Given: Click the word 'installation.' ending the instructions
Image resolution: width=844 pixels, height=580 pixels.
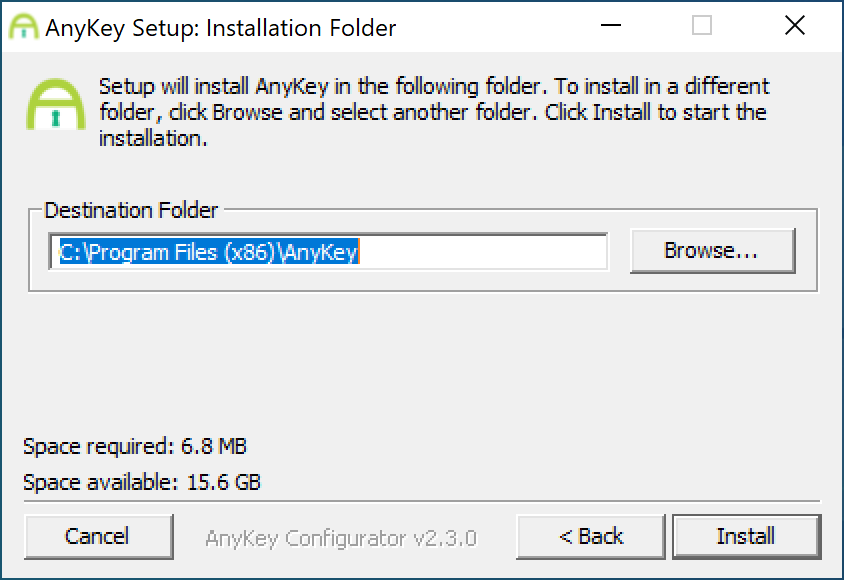Looking at the screenshot, I should [x=153, y=139].
